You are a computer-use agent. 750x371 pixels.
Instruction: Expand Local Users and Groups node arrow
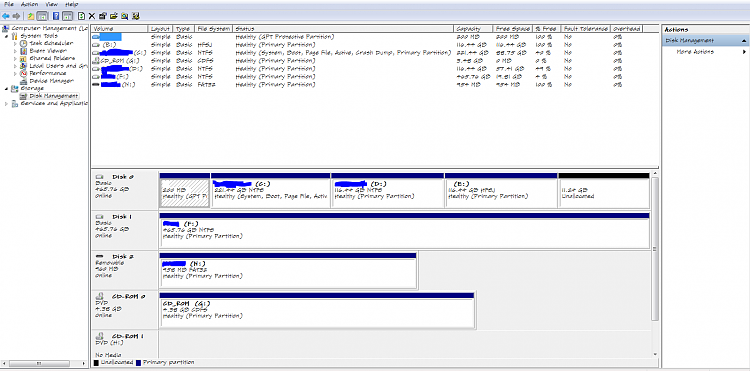click(x=15, y=66)
